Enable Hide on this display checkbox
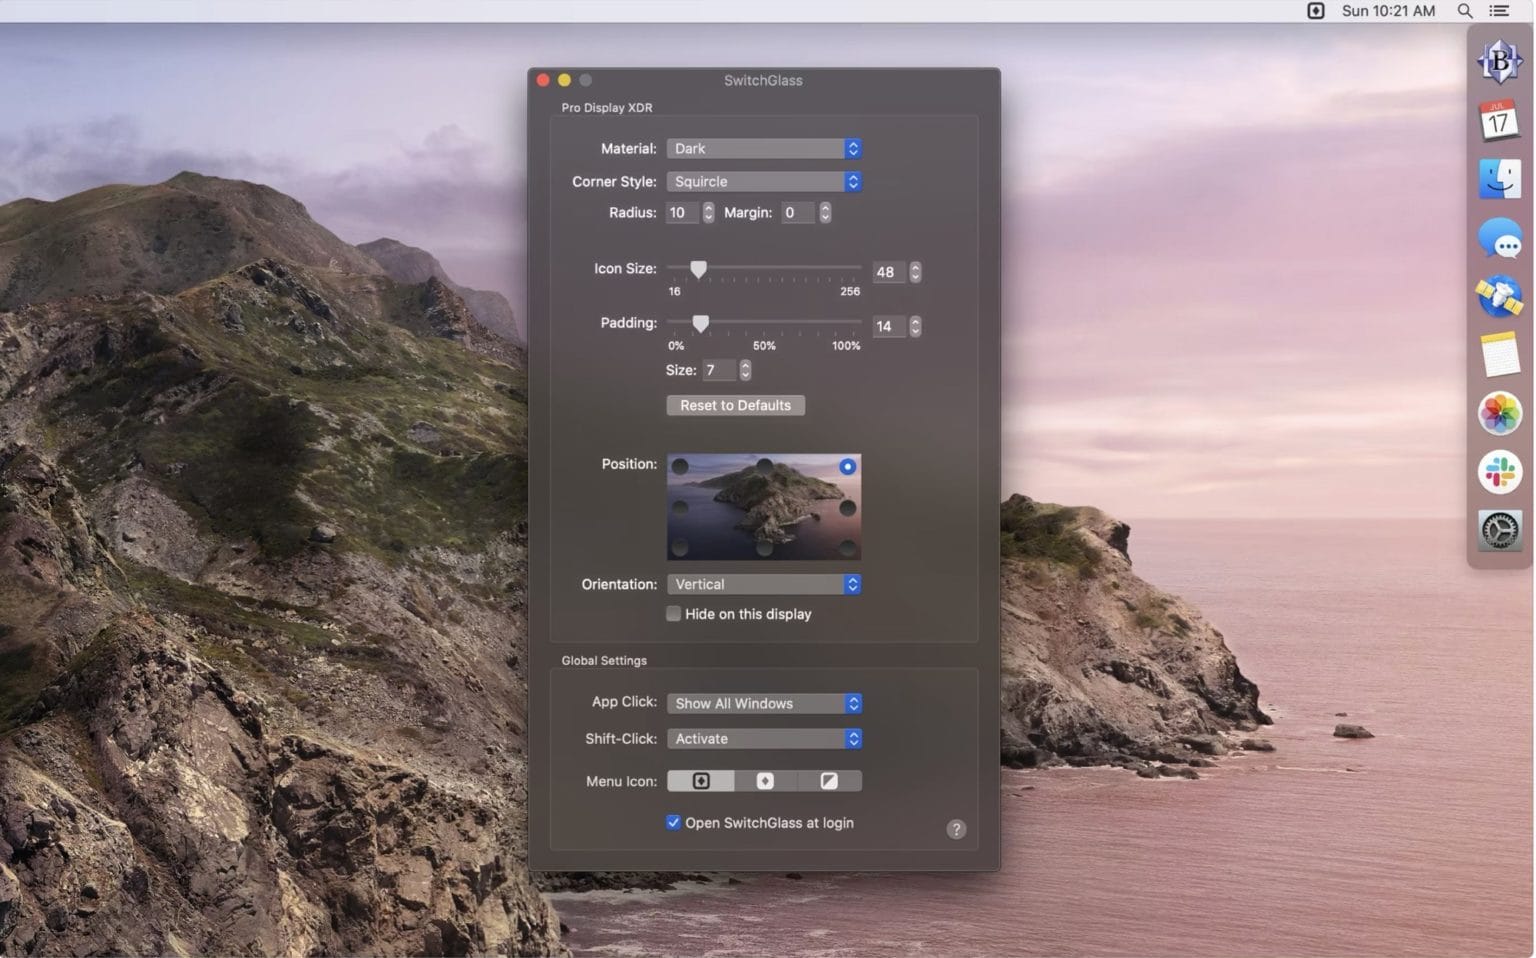This screenshot has height=958, width=1536. [x=674, y=614]
